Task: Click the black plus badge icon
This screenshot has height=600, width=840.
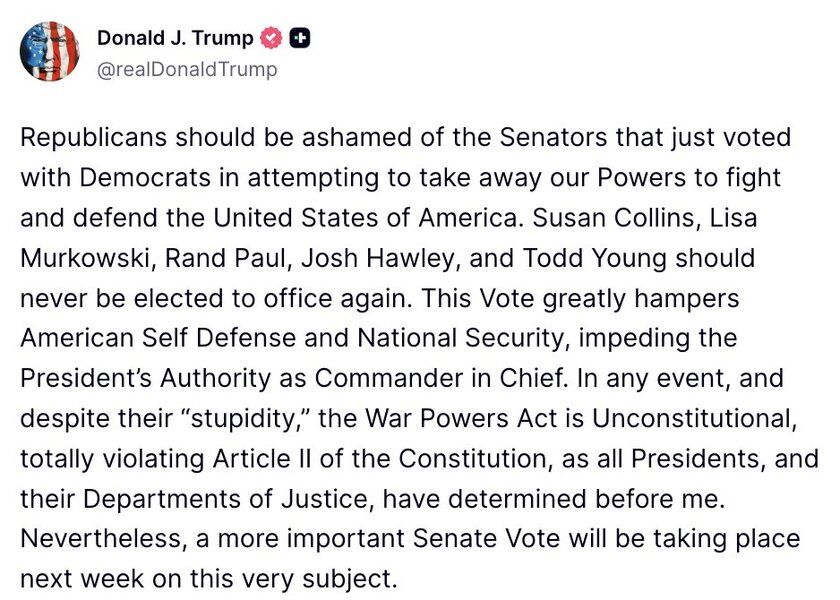Action: coord(299,39)
